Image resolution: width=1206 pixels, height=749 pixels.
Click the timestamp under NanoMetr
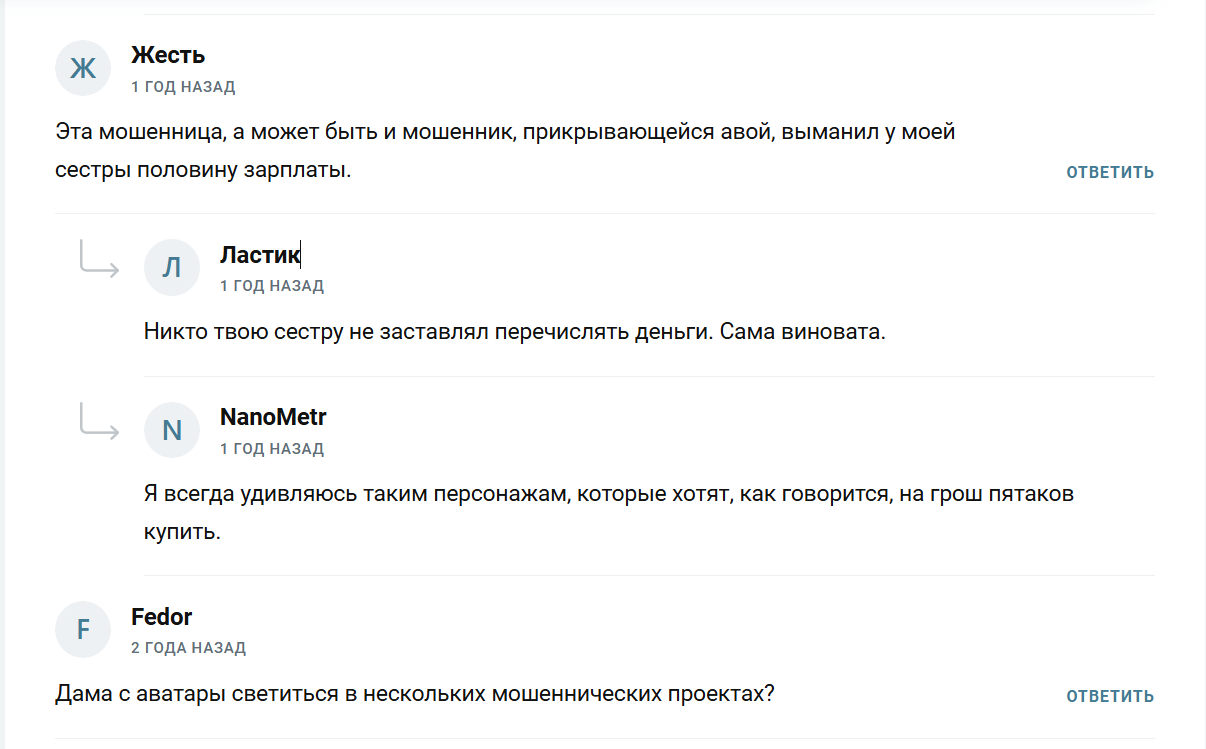(x=272, y=449)
